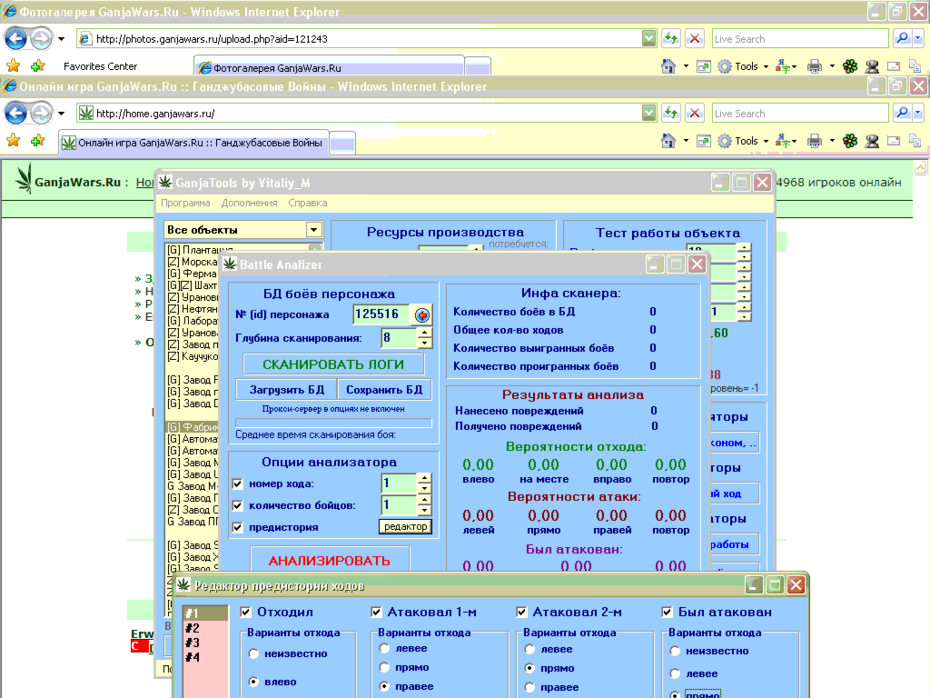This screenshot has height=698, width=930.
Task: Stop loading the home.ganjawars.ru page
Action: click(695, 113)
